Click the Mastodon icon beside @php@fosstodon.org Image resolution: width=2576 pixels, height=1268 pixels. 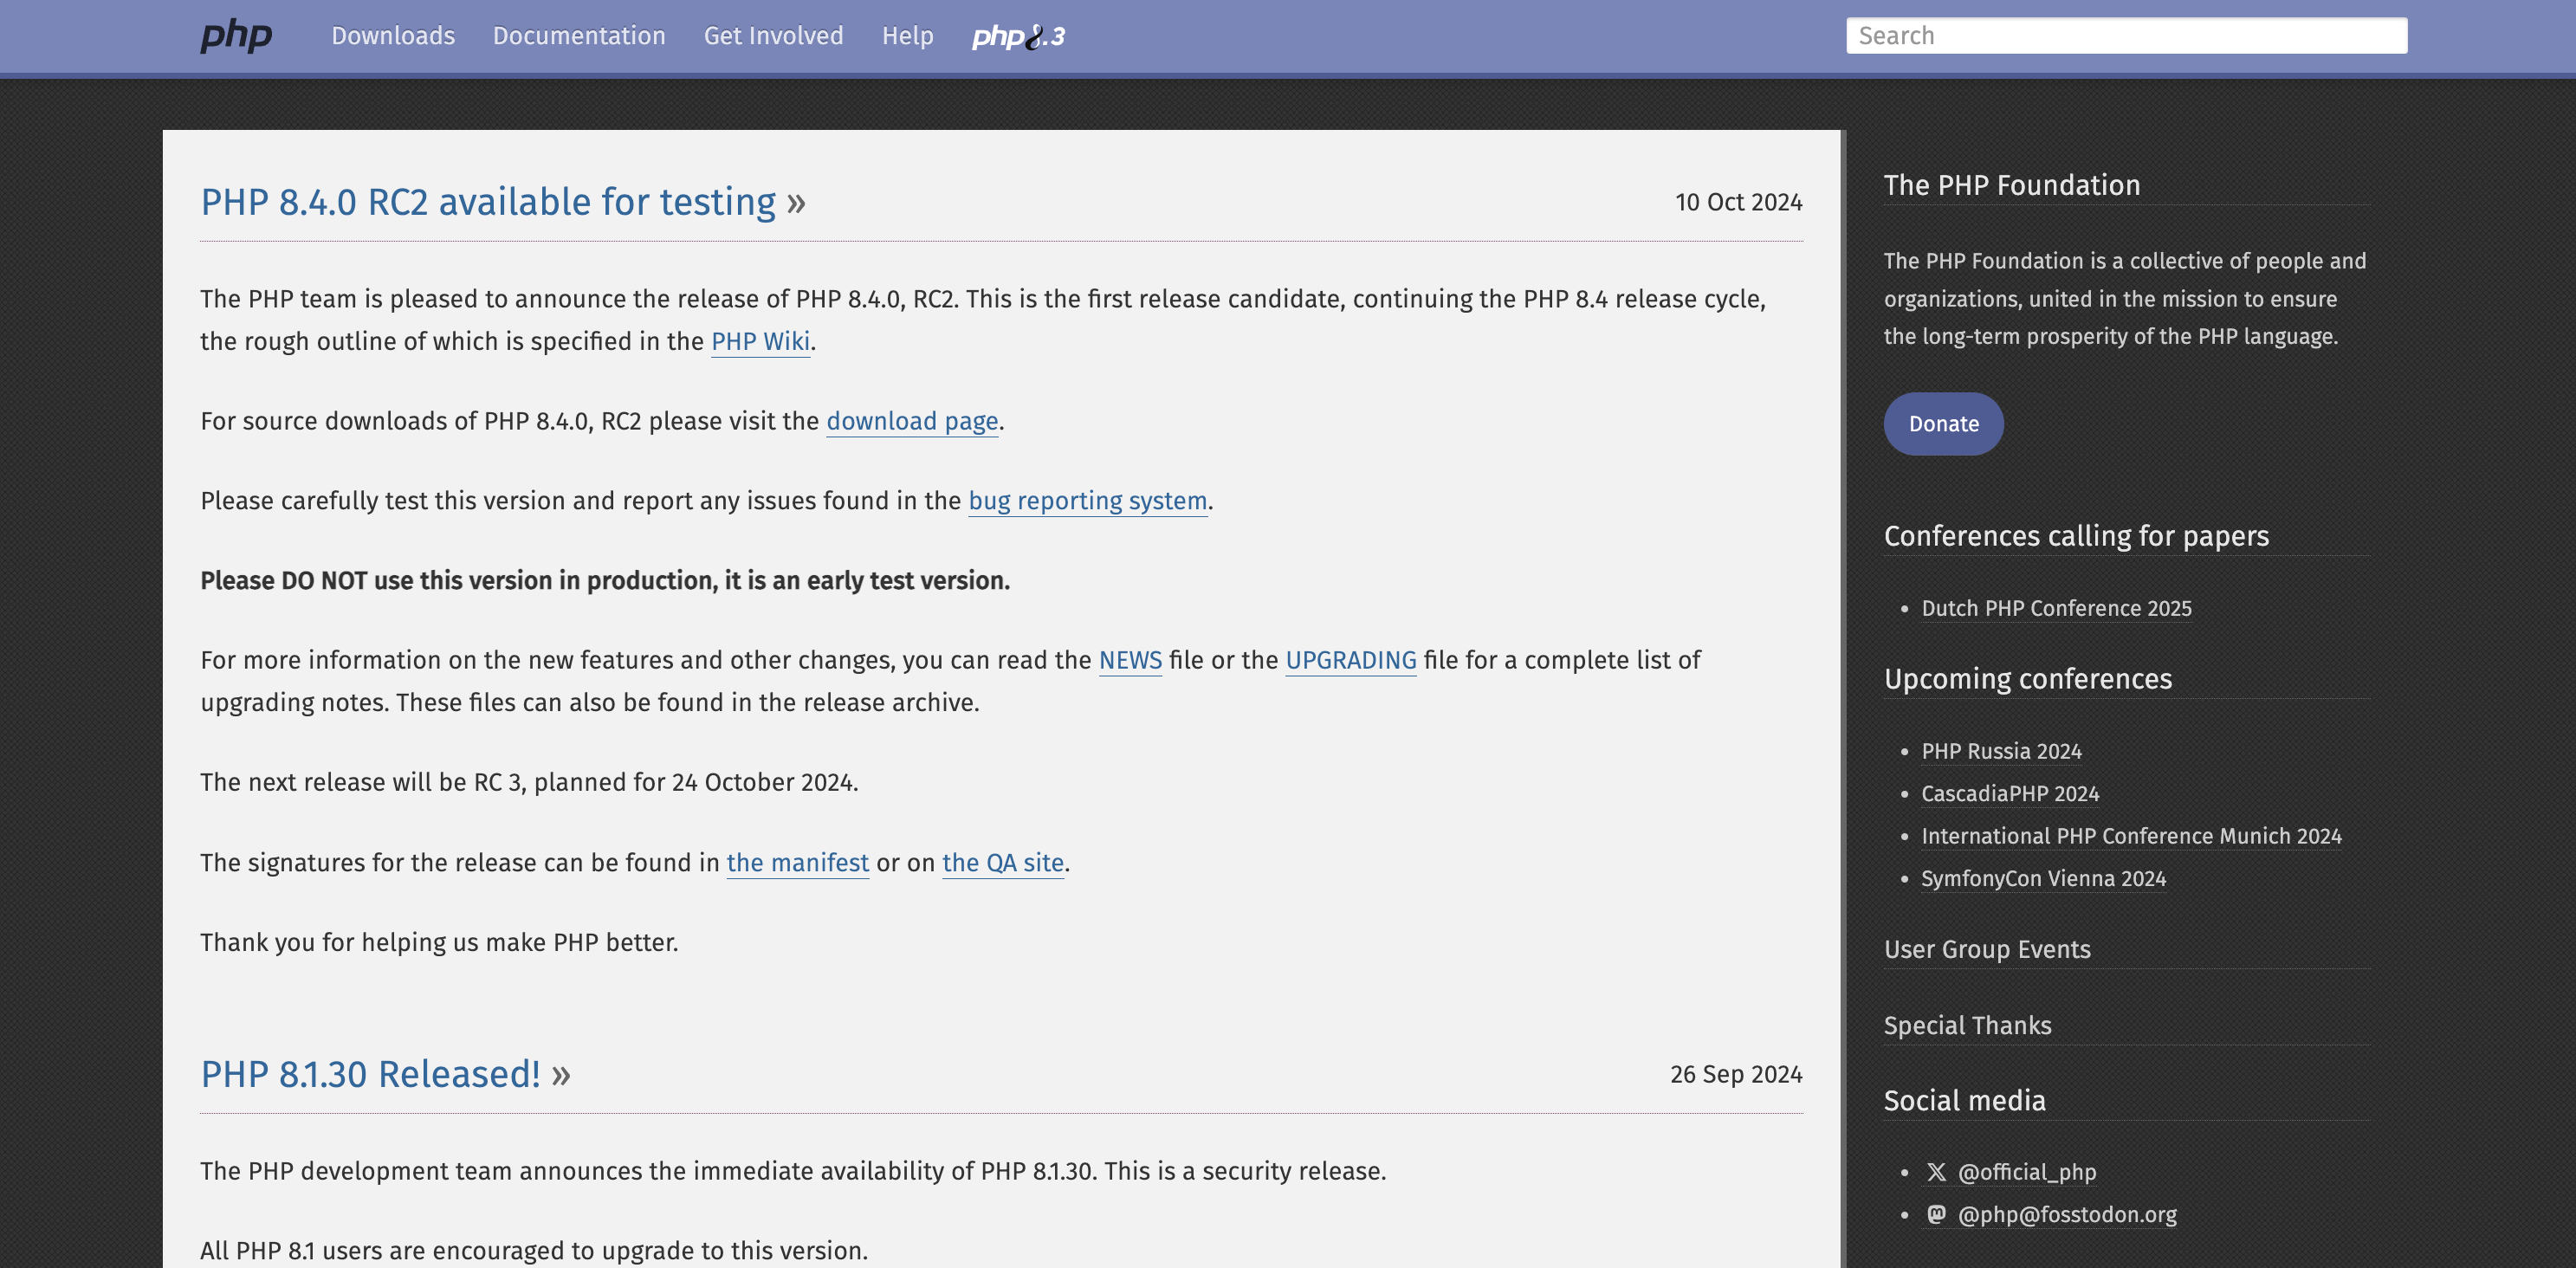click(x=1936, y=1214)
